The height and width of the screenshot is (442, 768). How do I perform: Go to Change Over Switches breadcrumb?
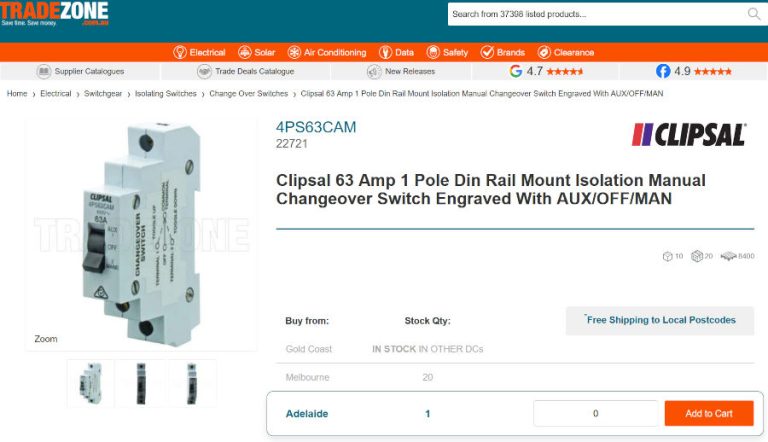coord(248,94)
